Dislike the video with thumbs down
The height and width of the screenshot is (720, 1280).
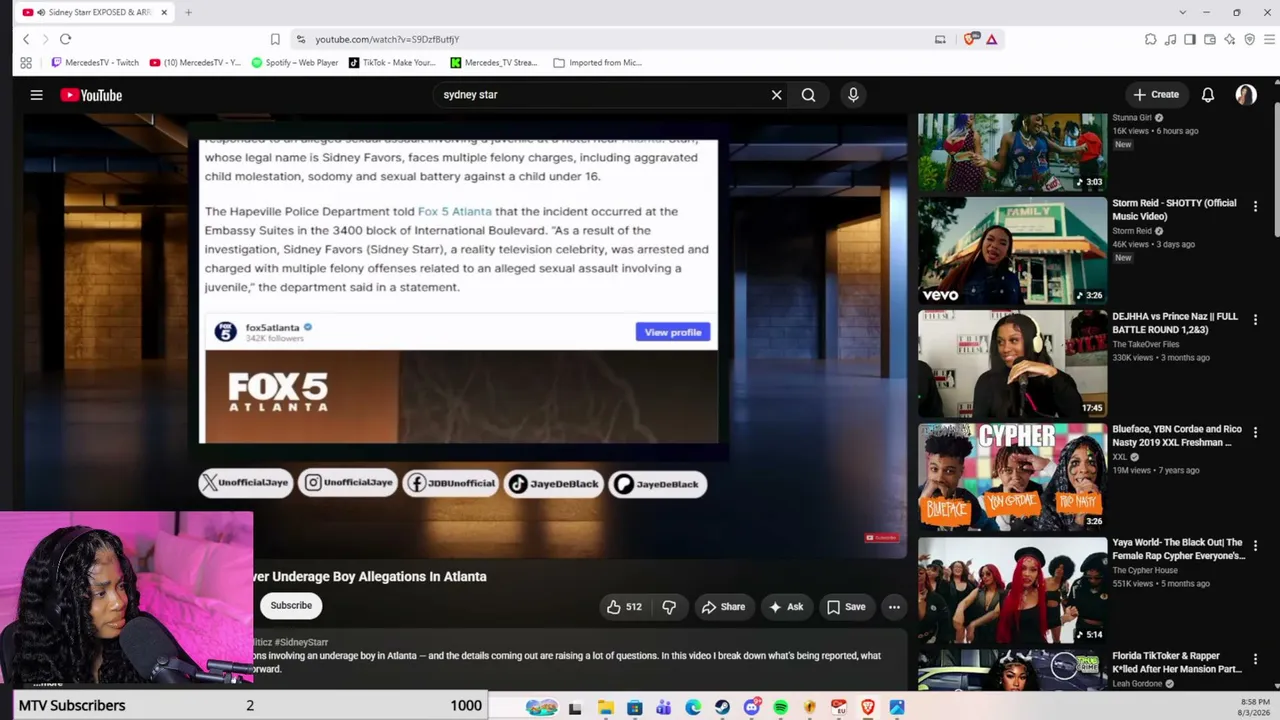pyautogui.click(x=669, y=606)
